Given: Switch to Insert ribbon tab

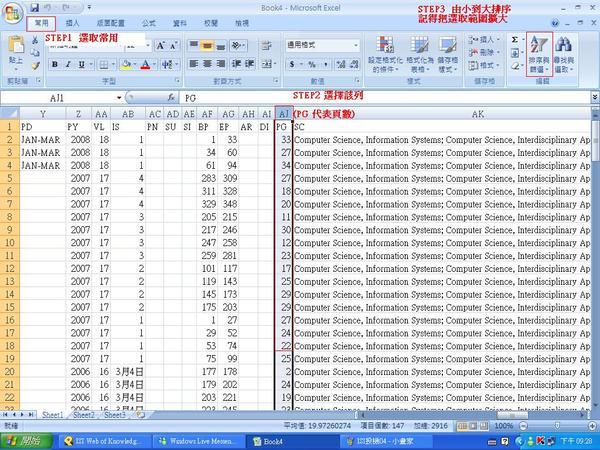Looking at the screenshot, I should tap(72, 23).
